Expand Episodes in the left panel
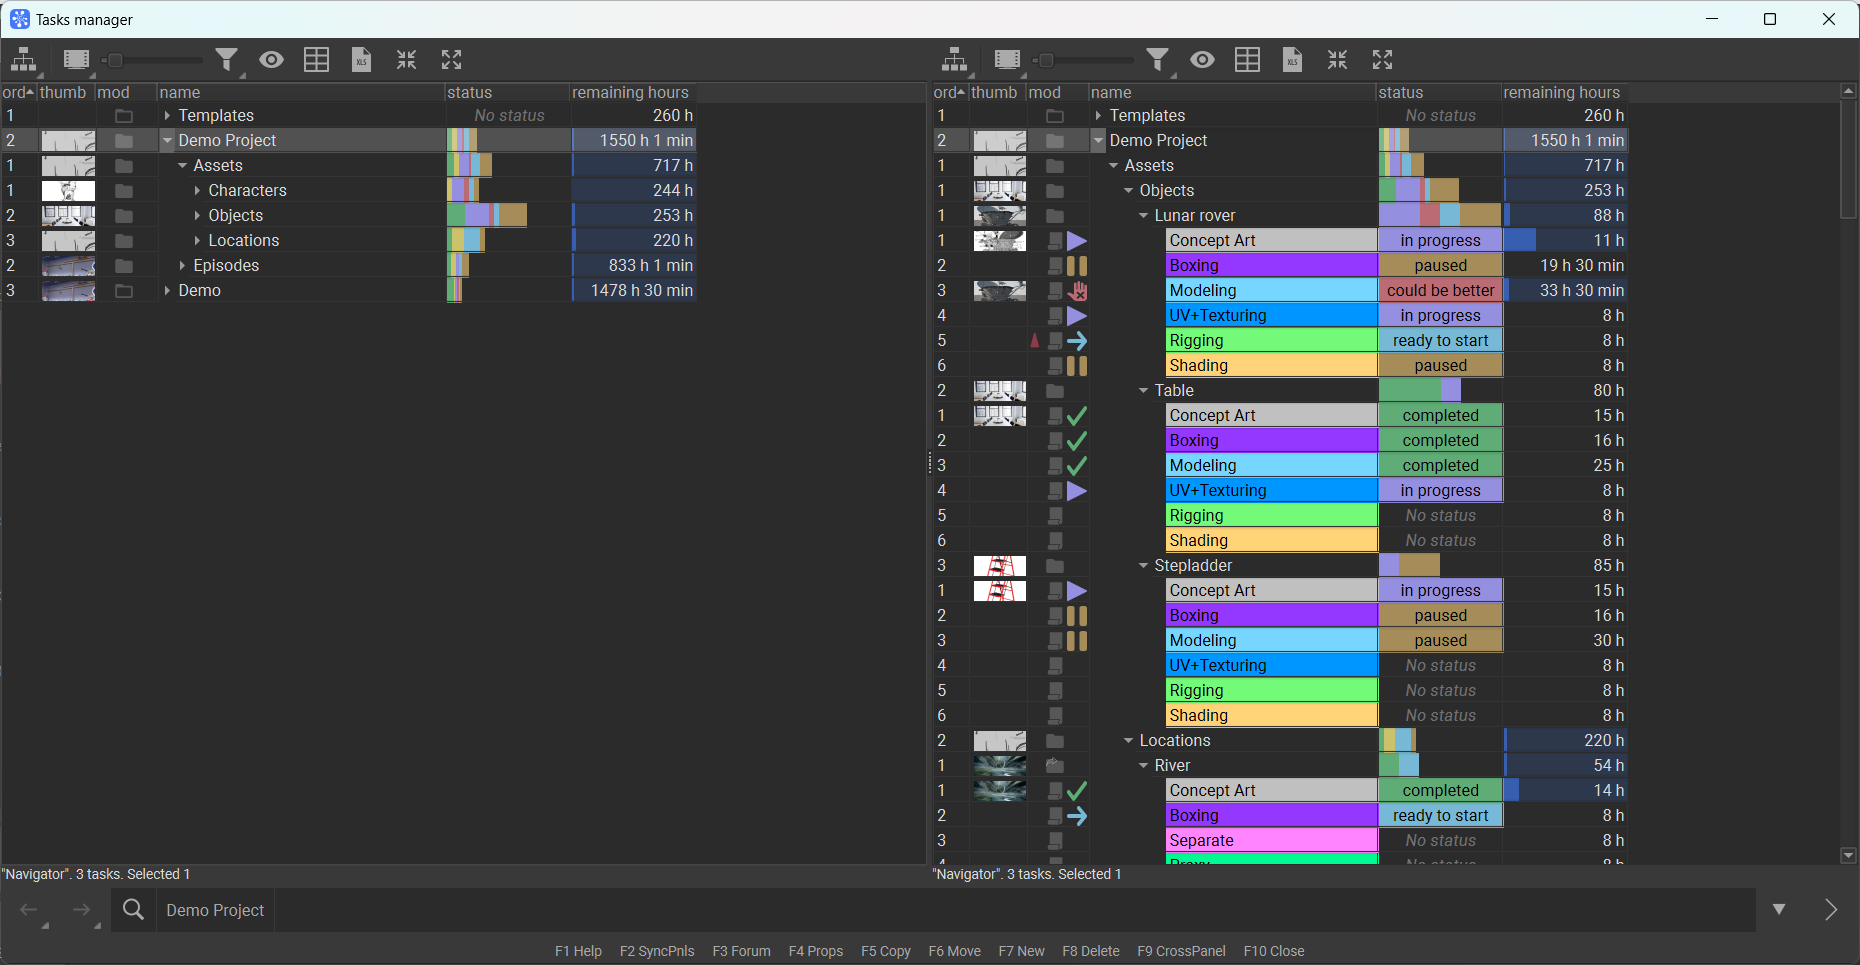Viewport: 1860px width, 965px height. click(x=182, y=266)
